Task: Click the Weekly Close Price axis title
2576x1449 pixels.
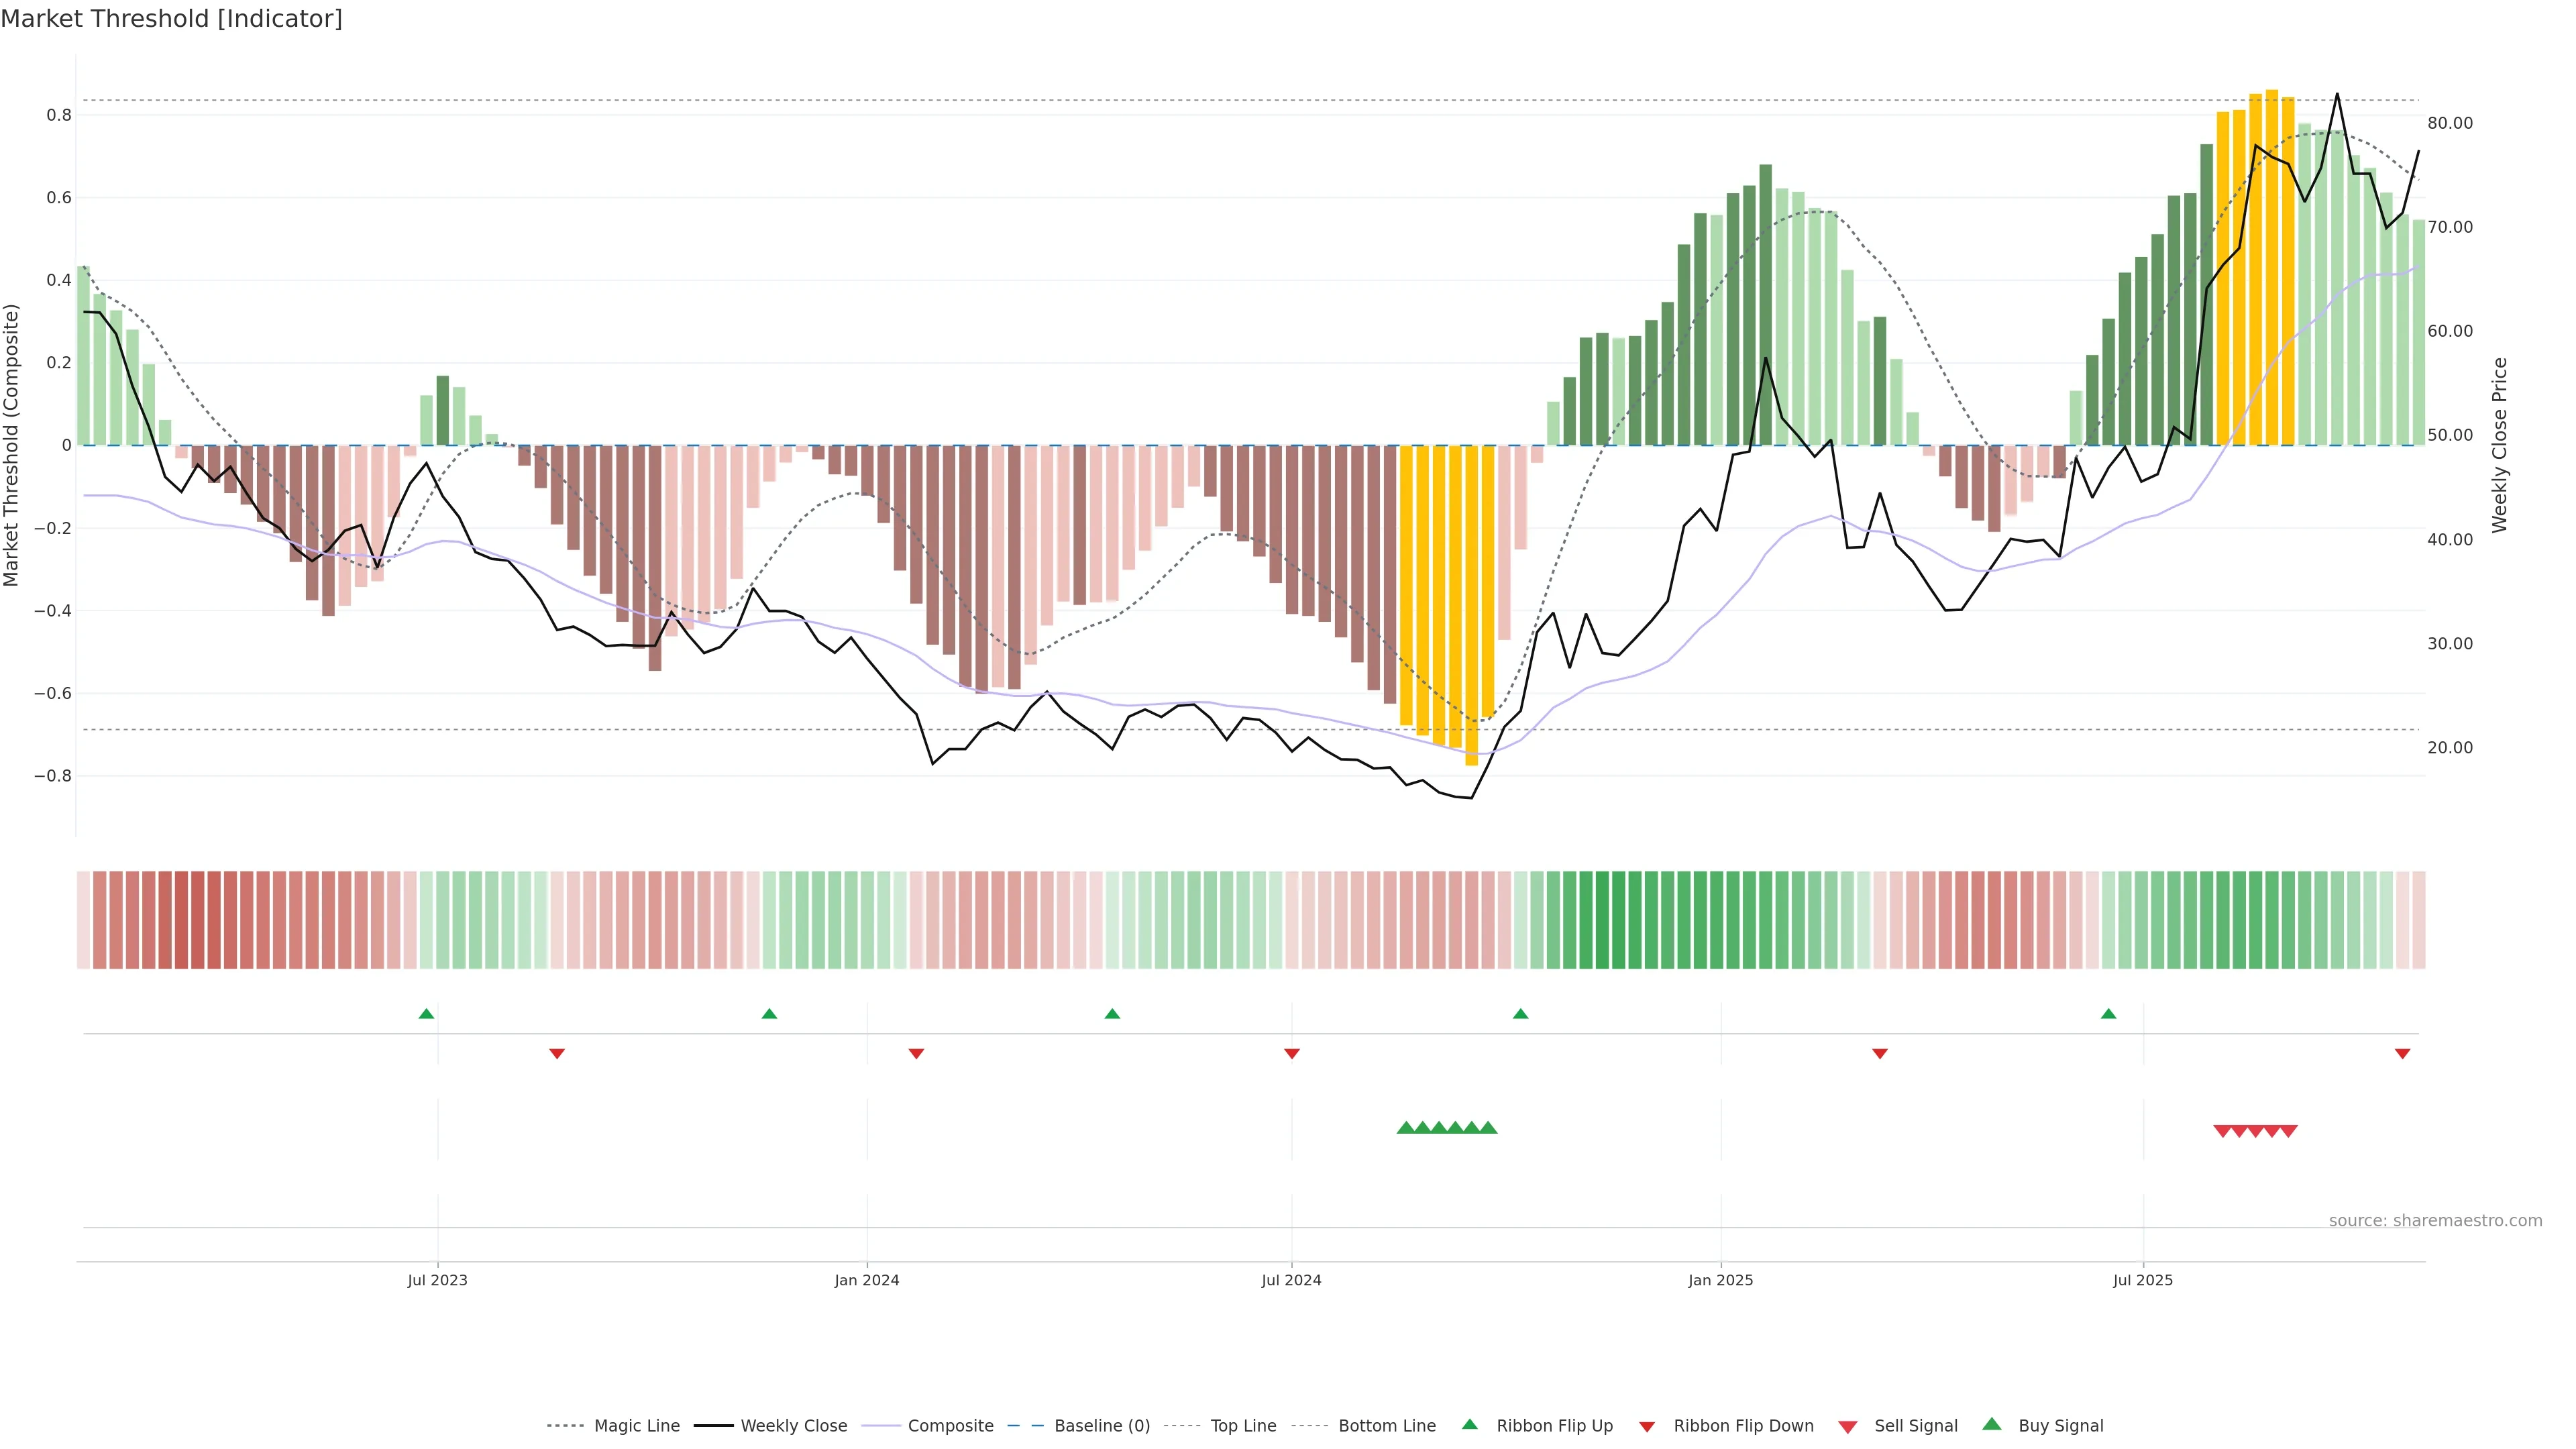Action: point(2499,445)
